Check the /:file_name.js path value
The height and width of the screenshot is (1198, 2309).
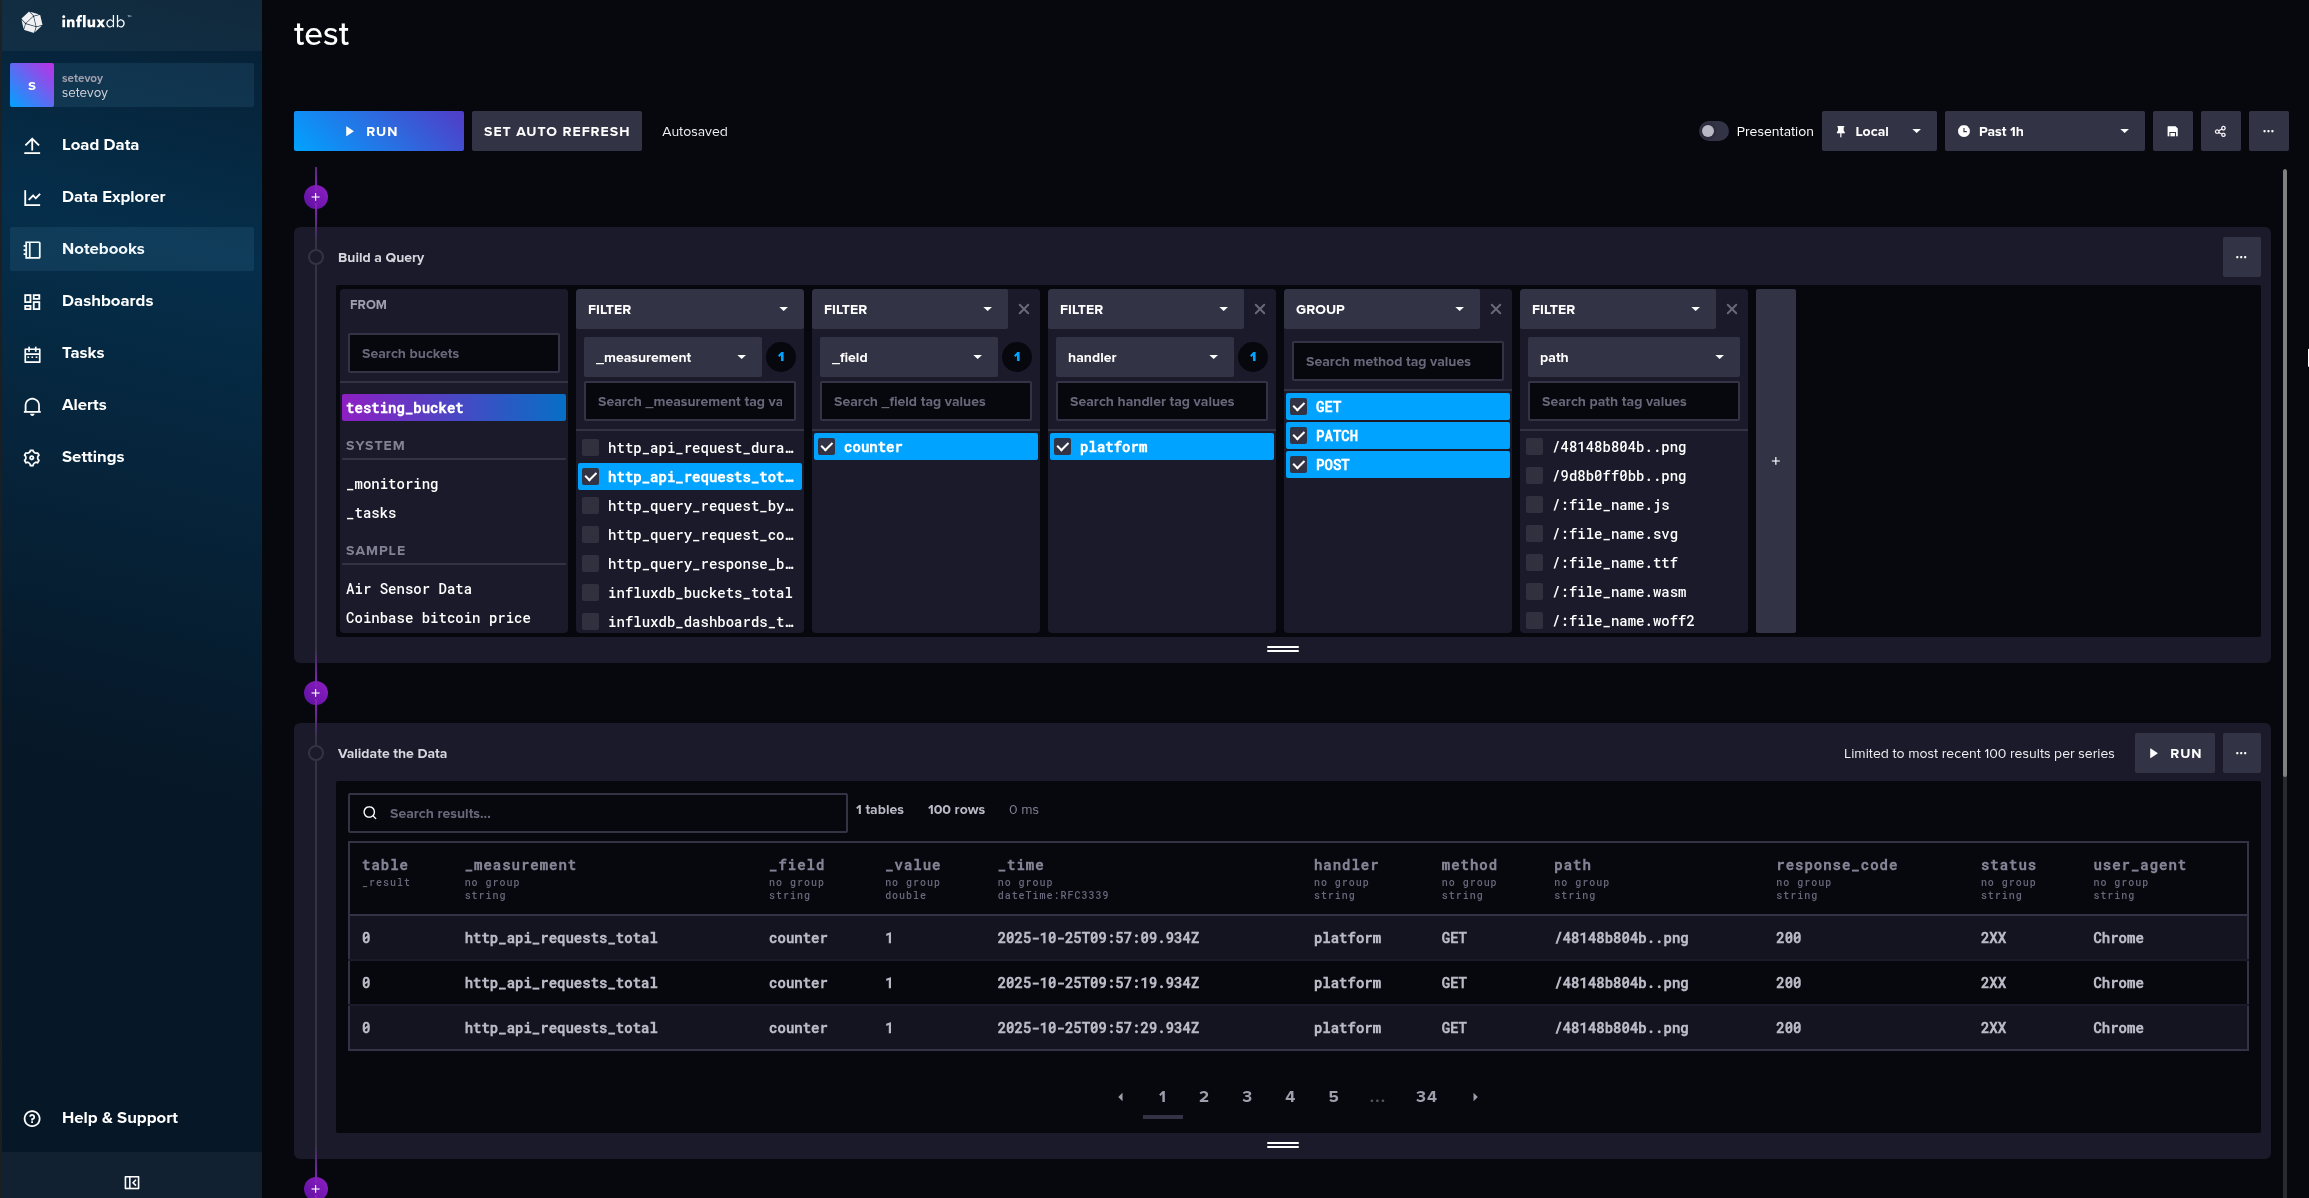tap(1534, 505)
